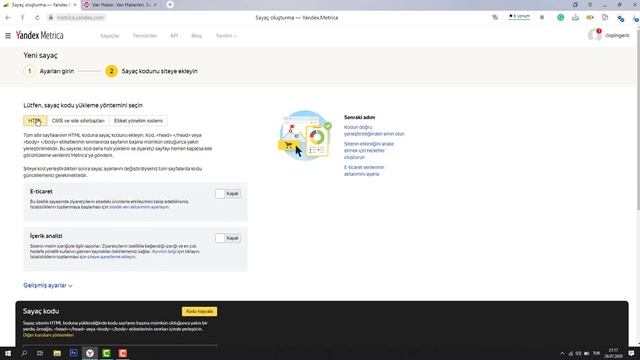Open the red Camtasia recorder taskbar icon
The image size is (640, 360).
123,353
